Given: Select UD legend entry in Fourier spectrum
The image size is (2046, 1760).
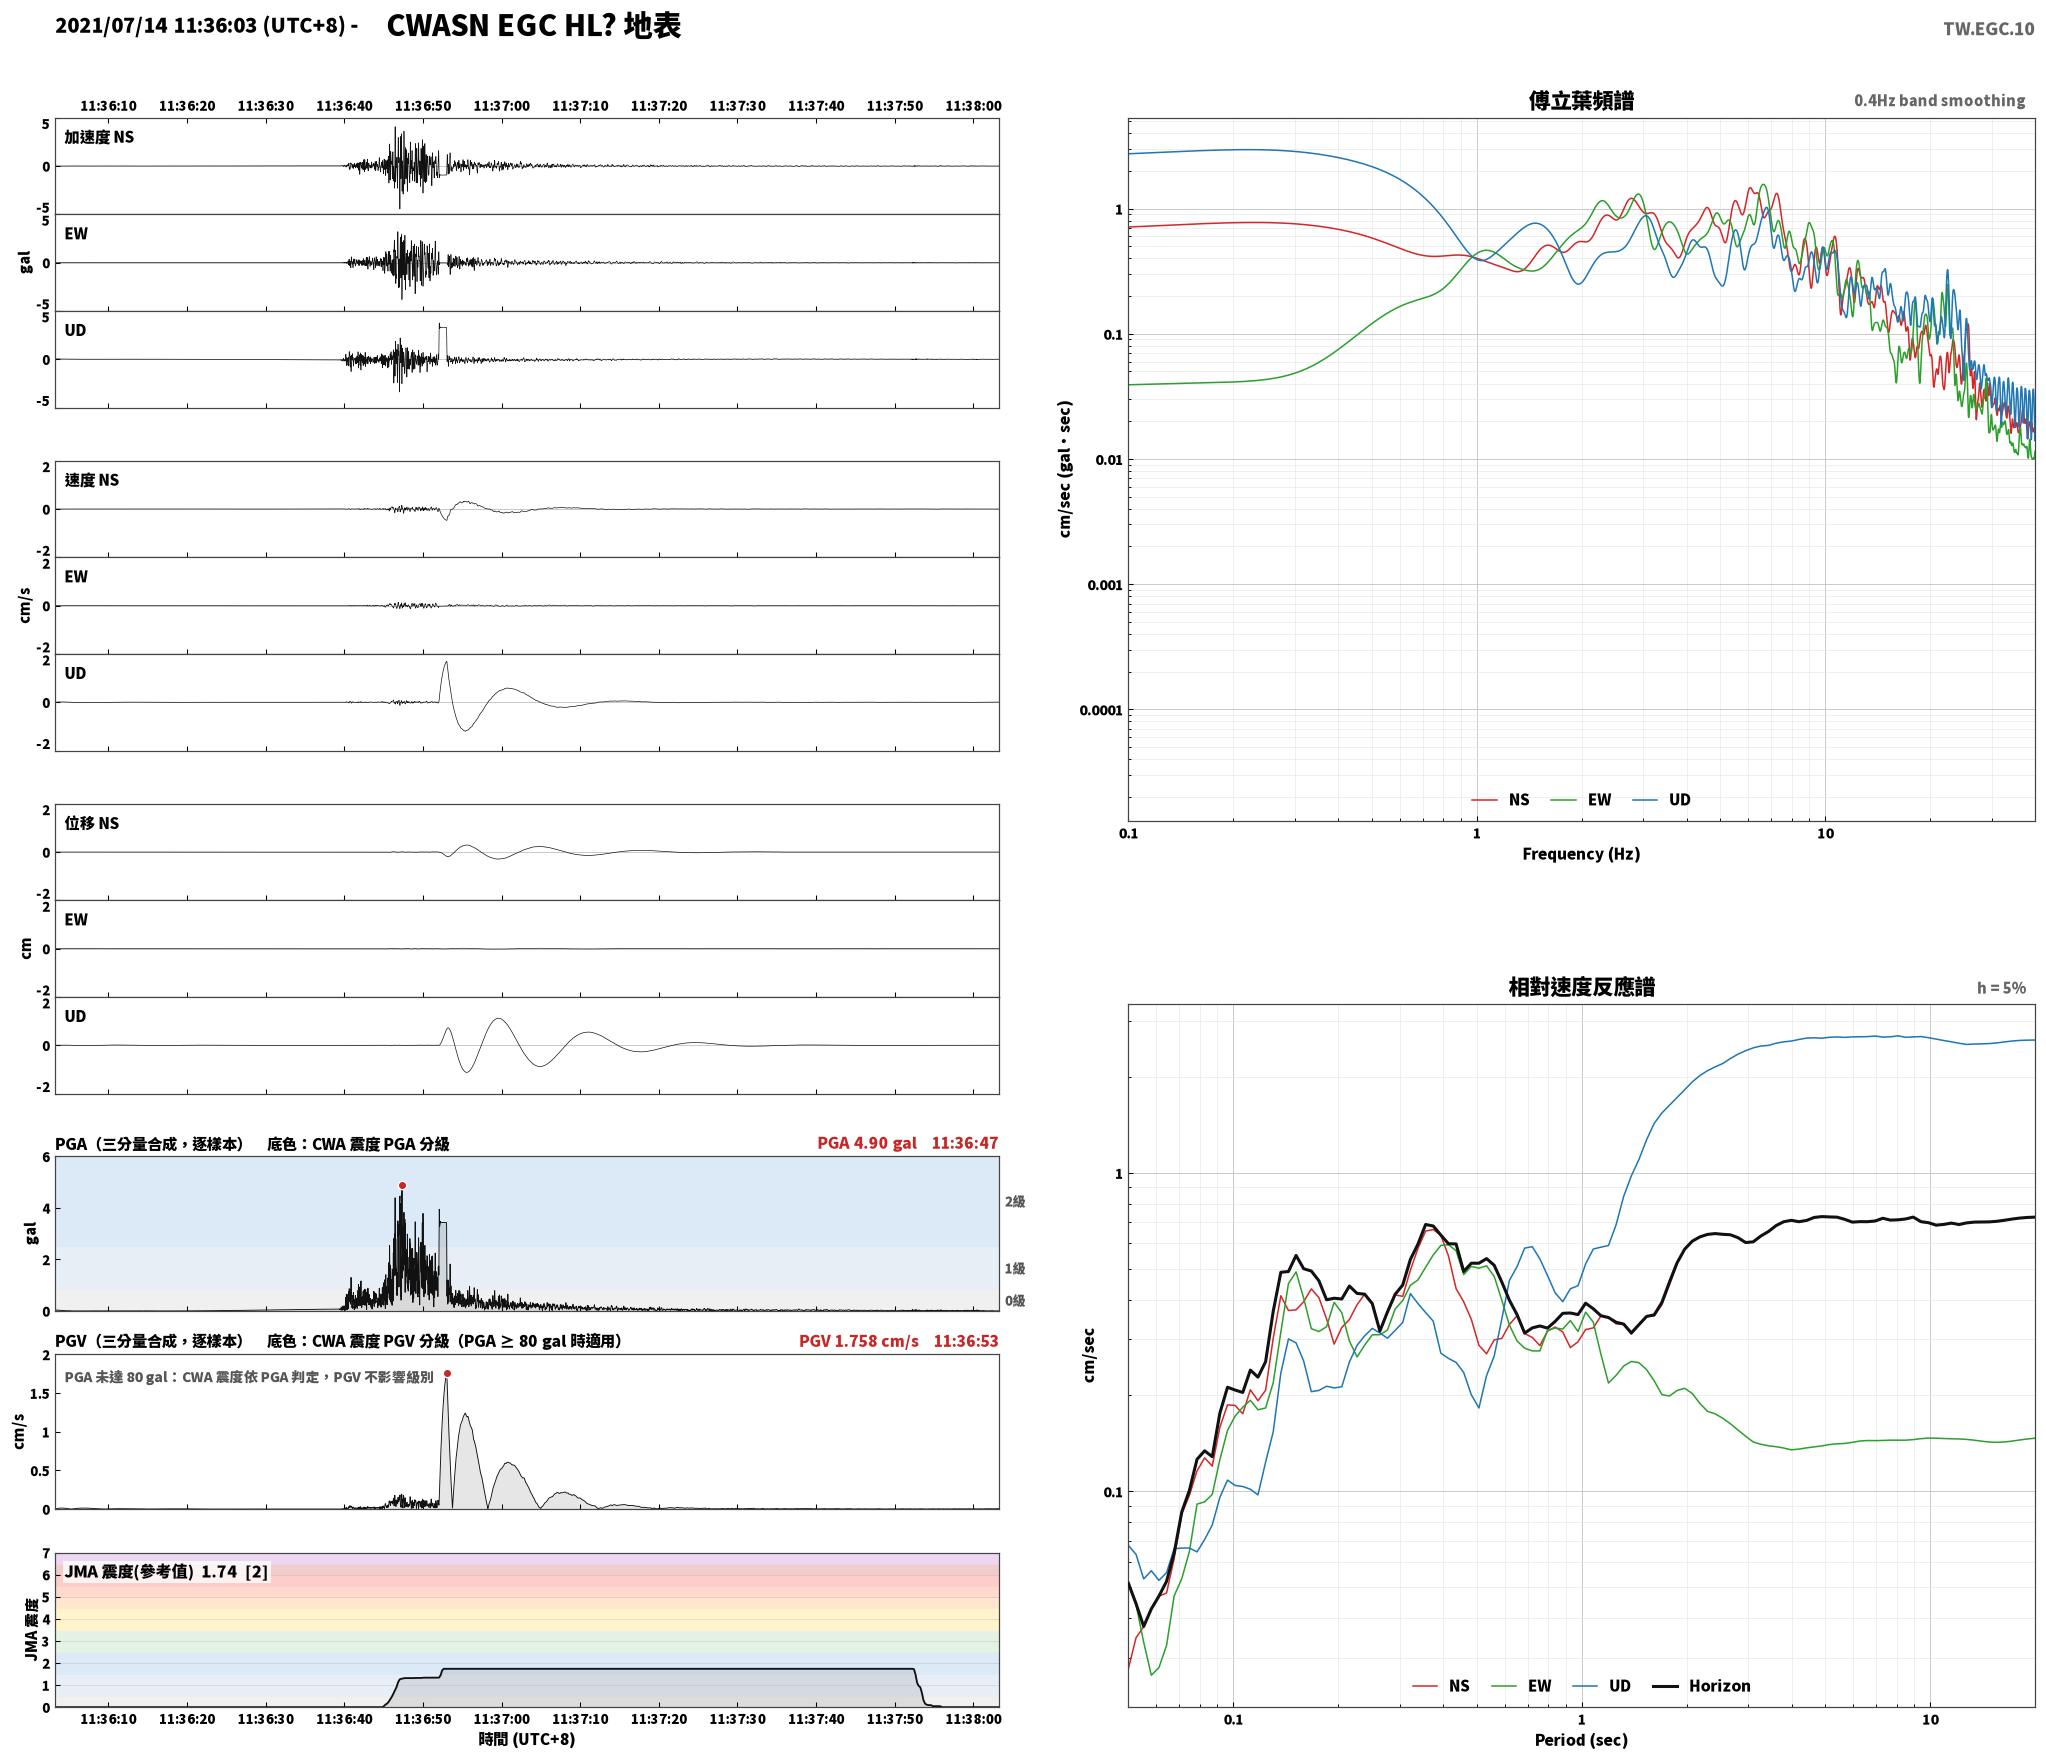Looking at the screenshot, I should [1661, 800].
